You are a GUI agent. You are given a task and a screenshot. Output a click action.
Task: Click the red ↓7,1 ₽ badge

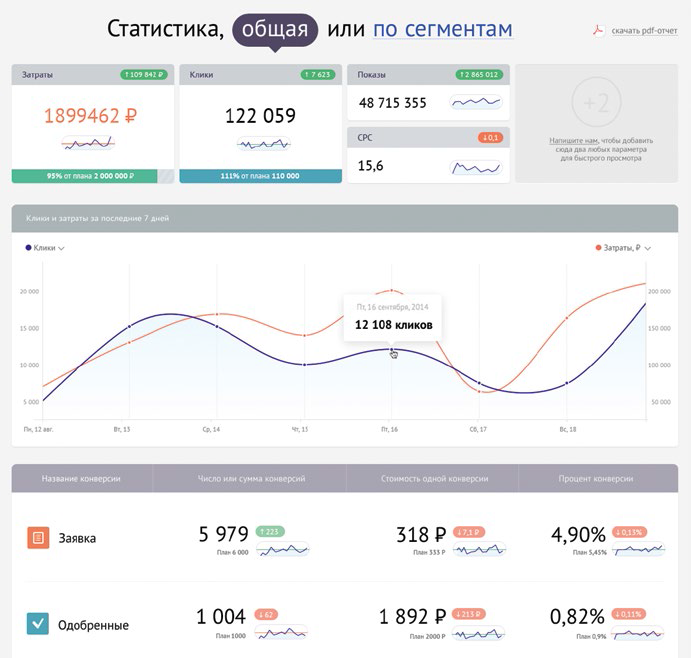coord(469,532)
